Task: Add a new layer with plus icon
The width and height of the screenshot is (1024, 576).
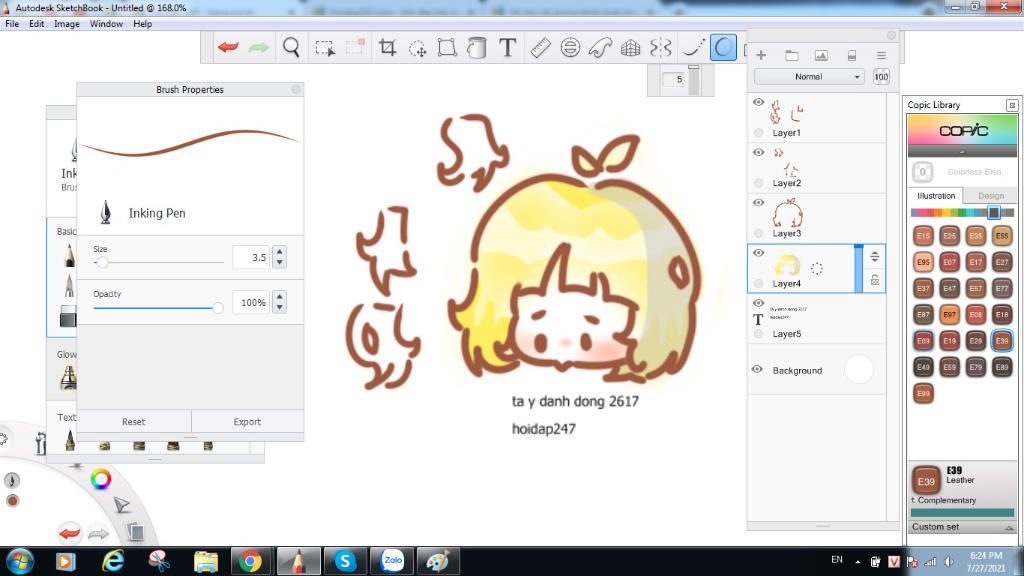Action: click(761, 56)
